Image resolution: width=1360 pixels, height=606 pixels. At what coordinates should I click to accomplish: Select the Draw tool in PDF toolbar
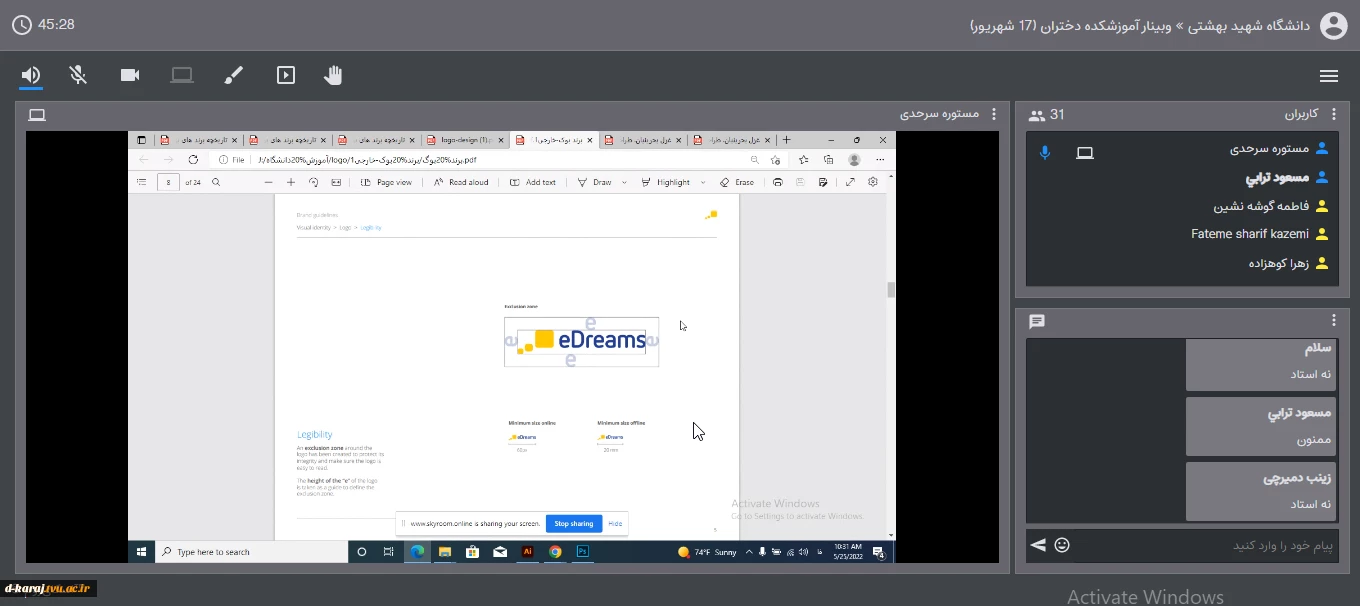(596, 182)
